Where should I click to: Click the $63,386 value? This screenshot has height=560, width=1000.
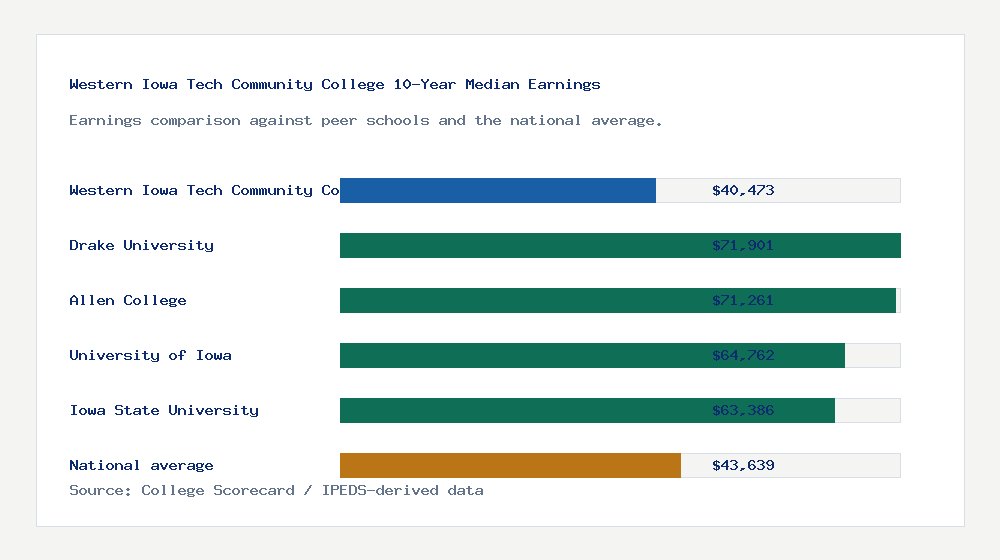tap(743, 410)
